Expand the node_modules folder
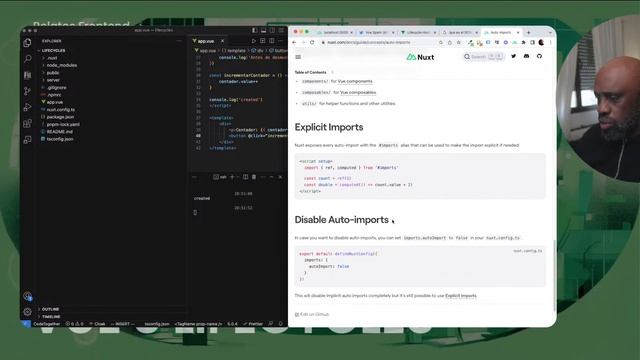640x360 pixels. tap(61, 65)
